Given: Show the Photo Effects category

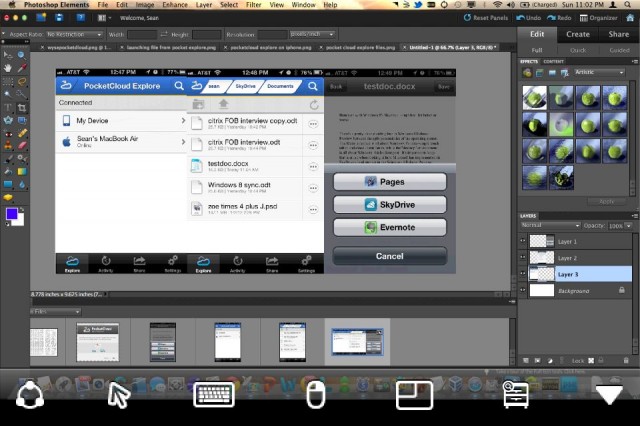Looking at the screenshot, I should coord(552,73).
